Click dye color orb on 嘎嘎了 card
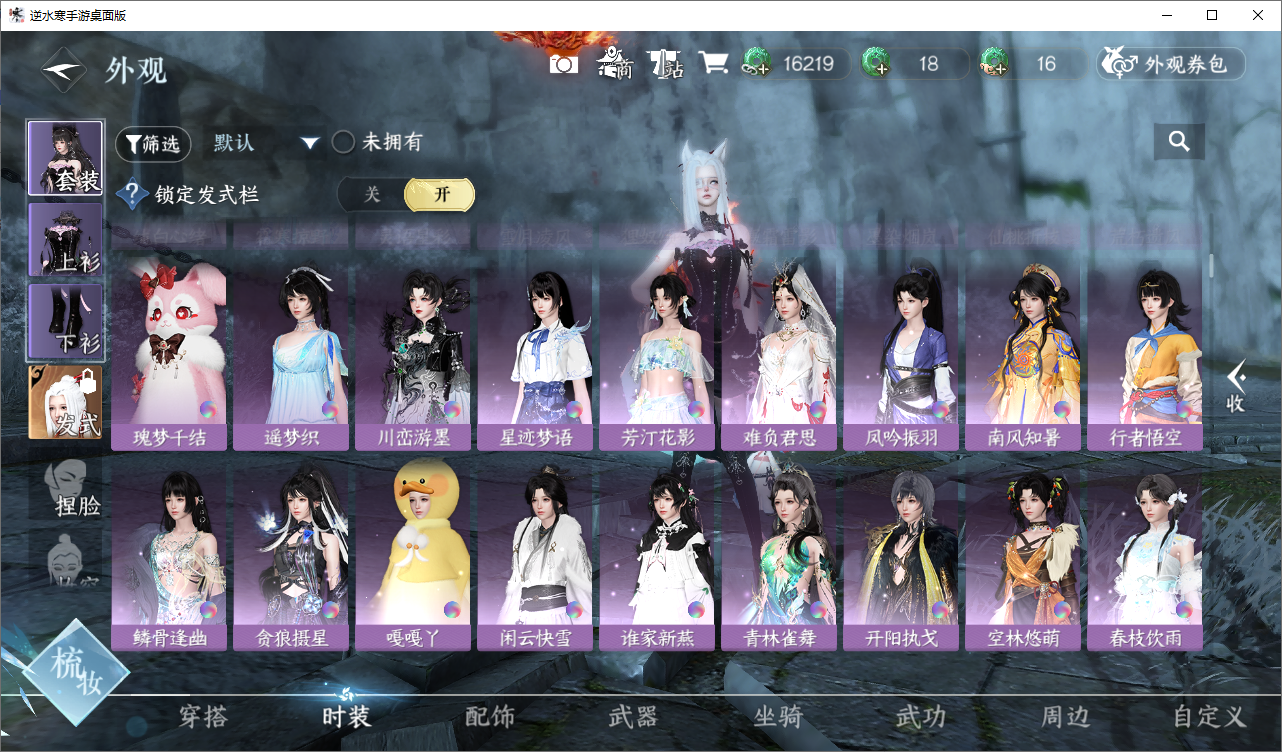 click(x=453, y=610)
